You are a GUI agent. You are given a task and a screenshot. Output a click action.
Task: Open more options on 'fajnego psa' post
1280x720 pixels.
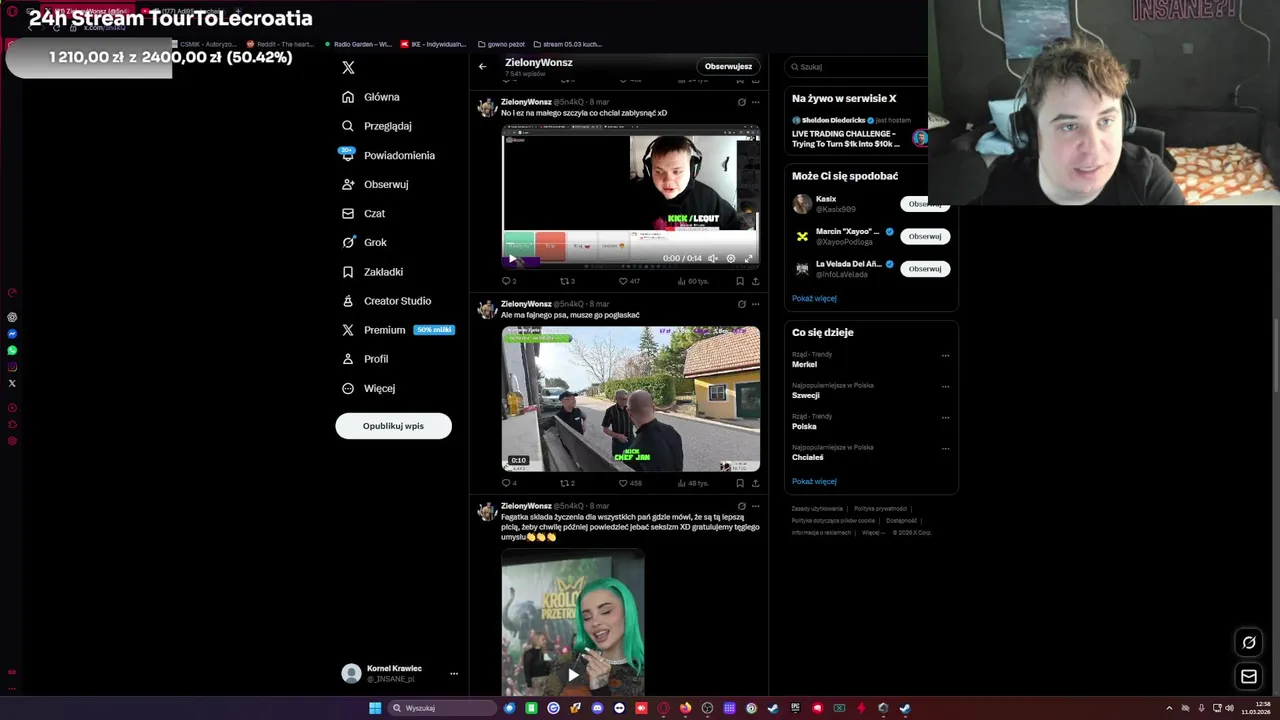coord(755,304)
